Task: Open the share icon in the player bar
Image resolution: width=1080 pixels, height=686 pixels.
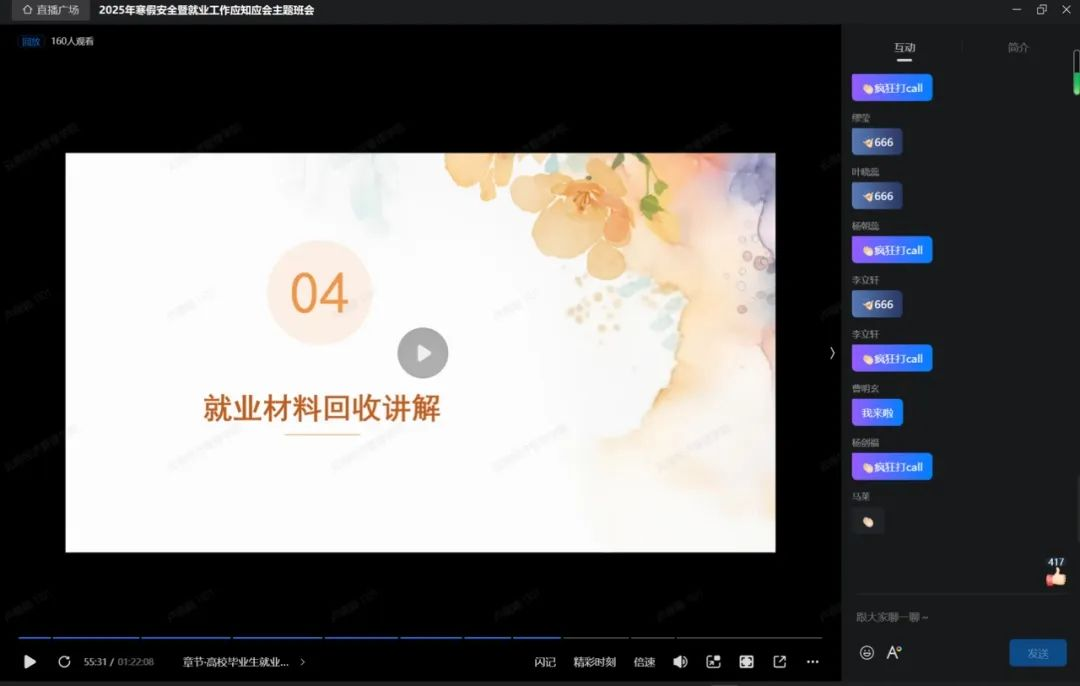Action: [x=778, y=662]
